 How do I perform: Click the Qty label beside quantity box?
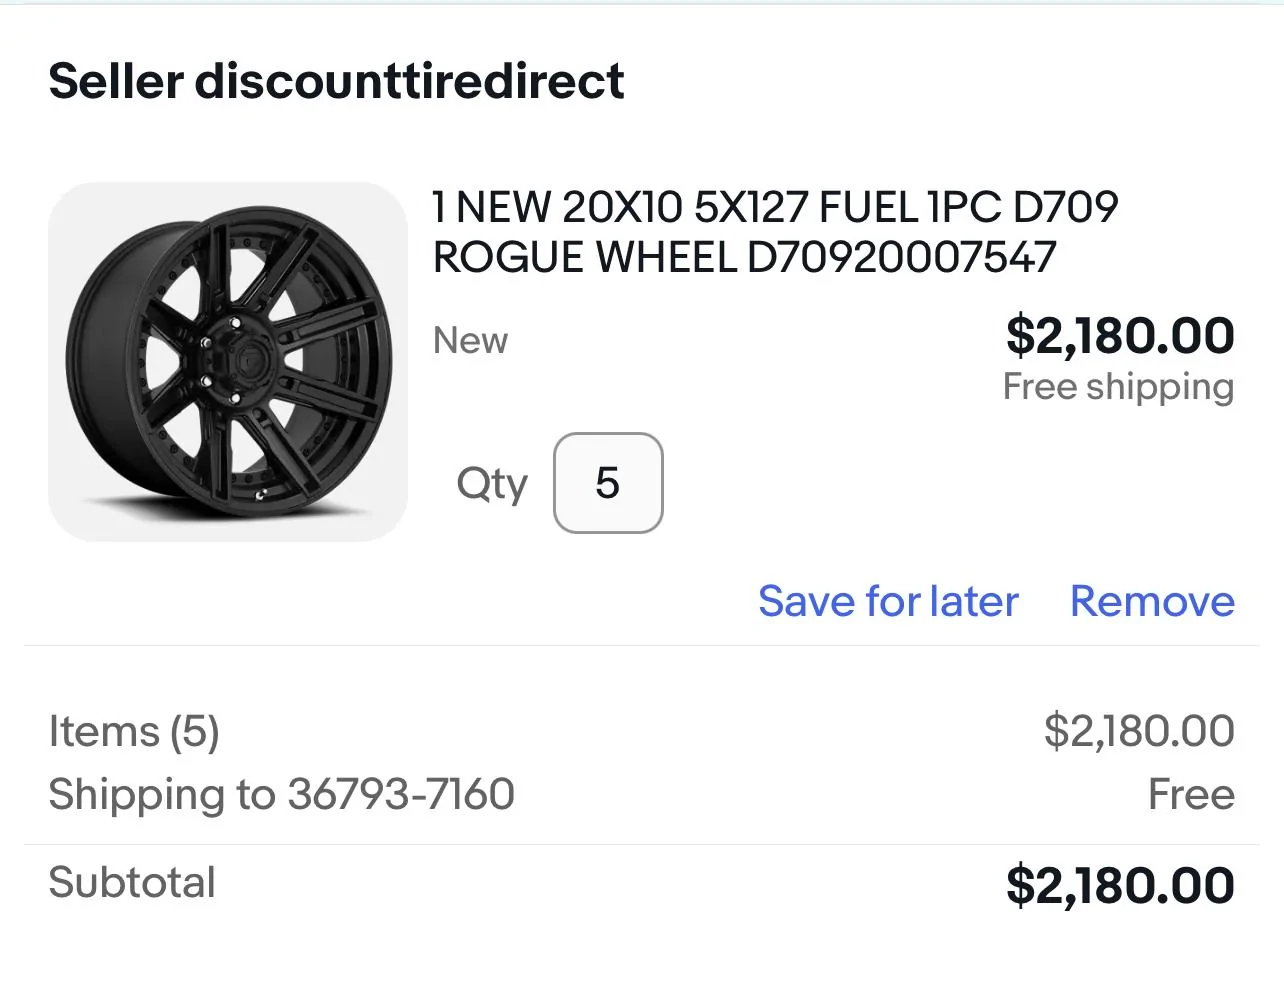[x=491, y=485]
